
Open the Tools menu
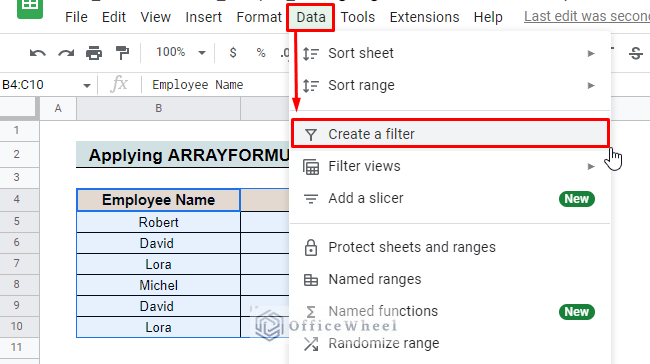[358, 17]
